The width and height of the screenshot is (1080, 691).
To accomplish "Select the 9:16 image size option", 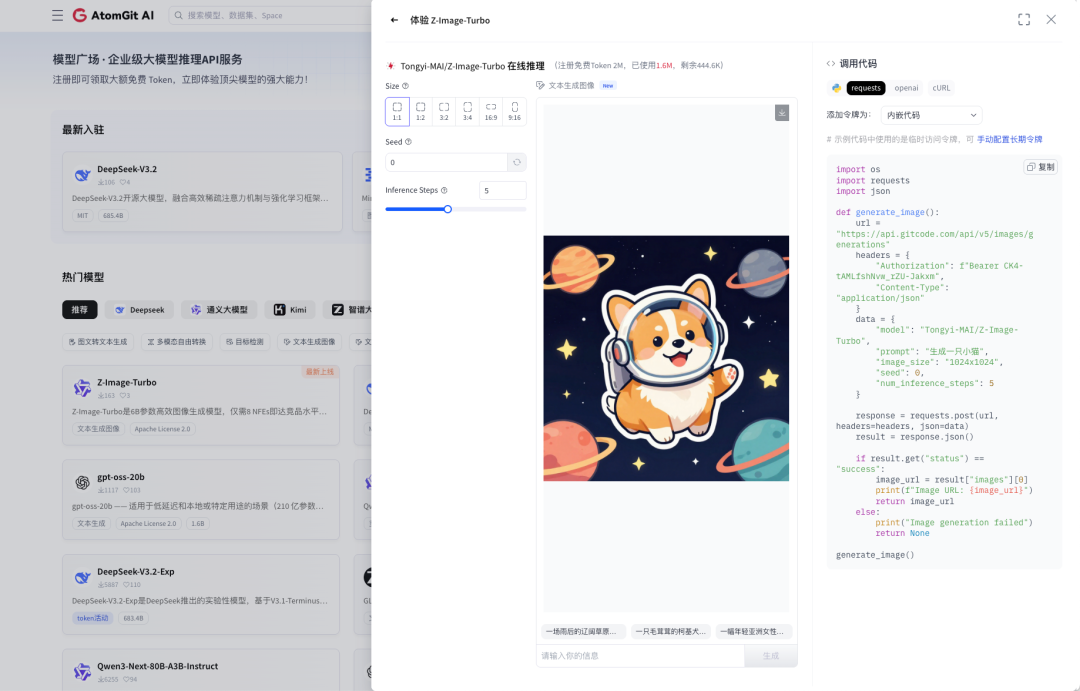I will 514,111.
